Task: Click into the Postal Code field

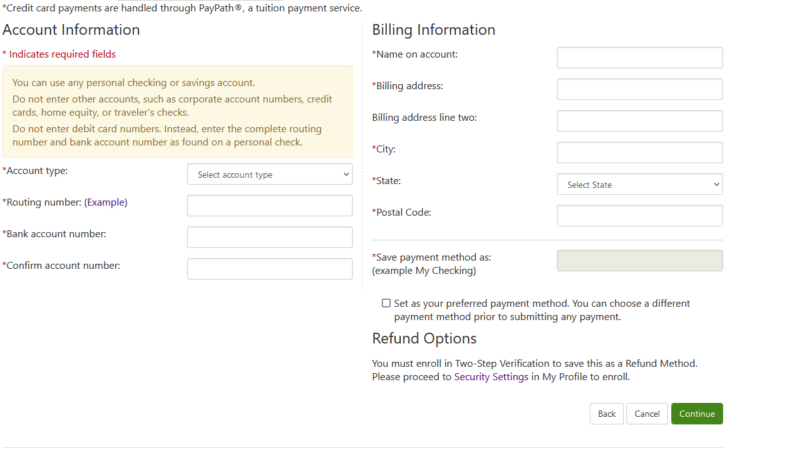Action: 639,216
